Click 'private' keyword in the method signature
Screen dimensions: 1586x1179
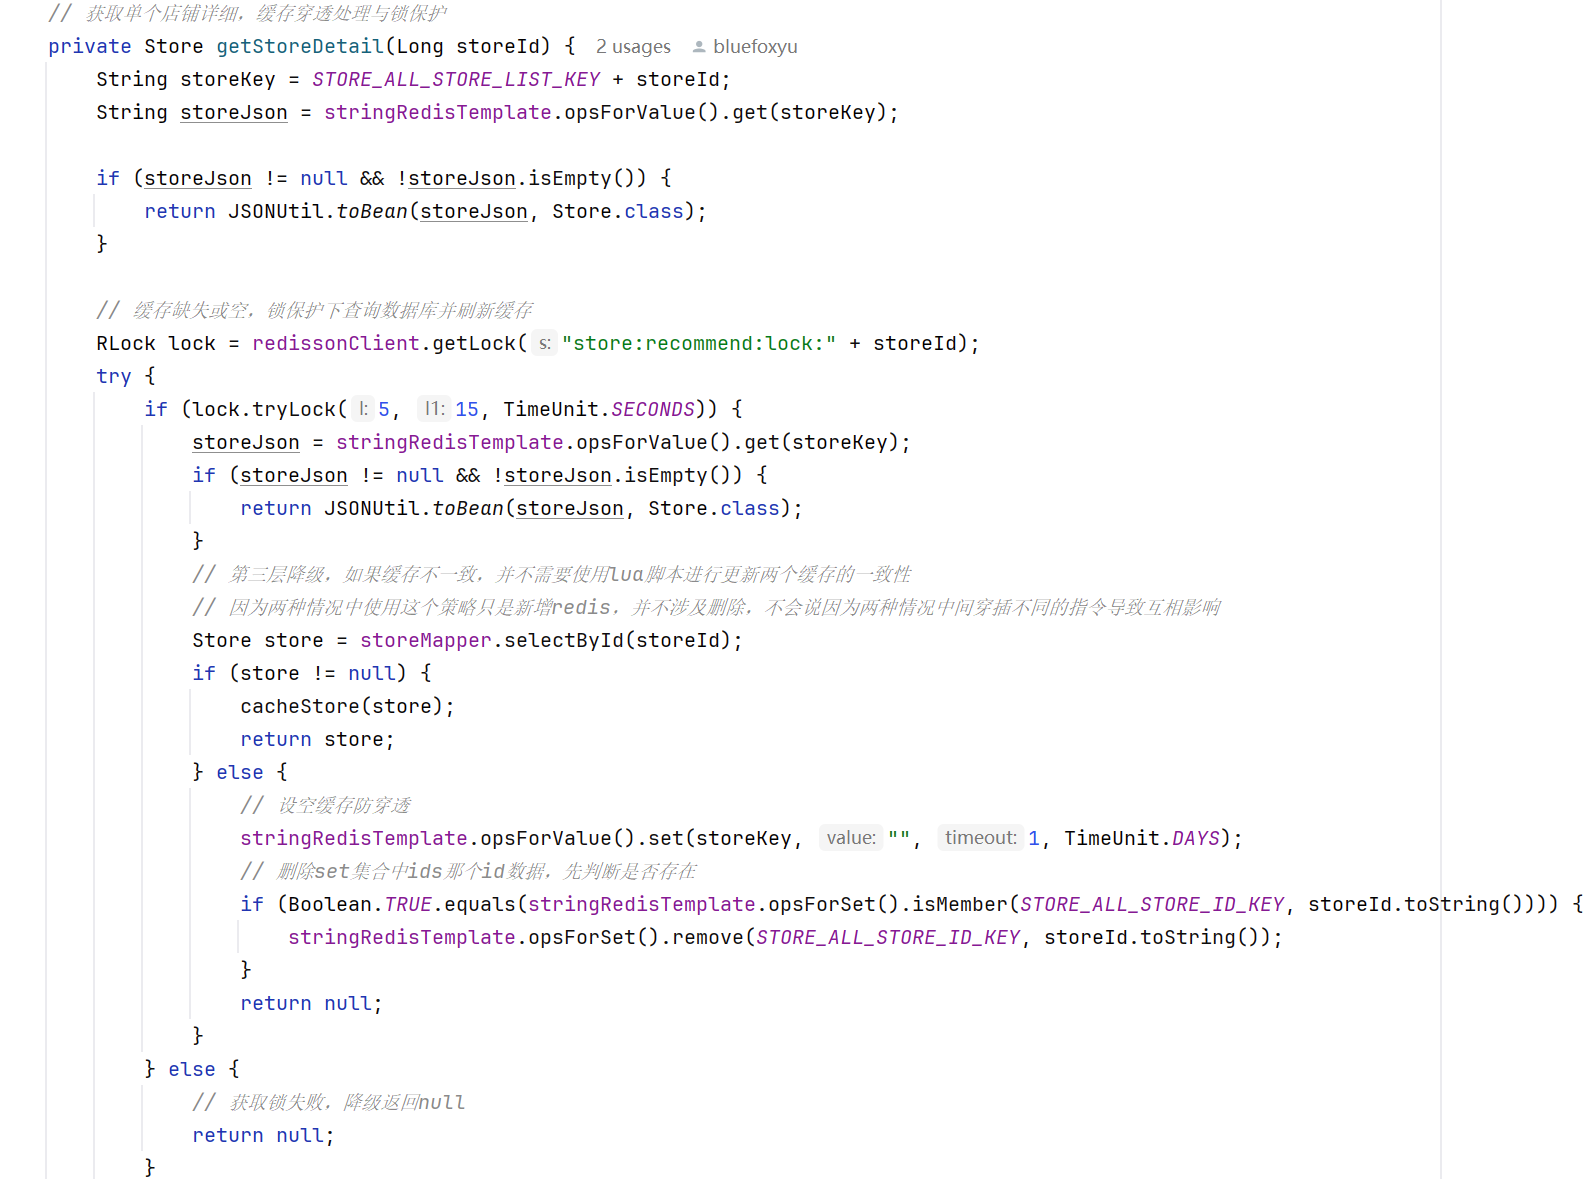pyautogui.click(x=90, y=46)
